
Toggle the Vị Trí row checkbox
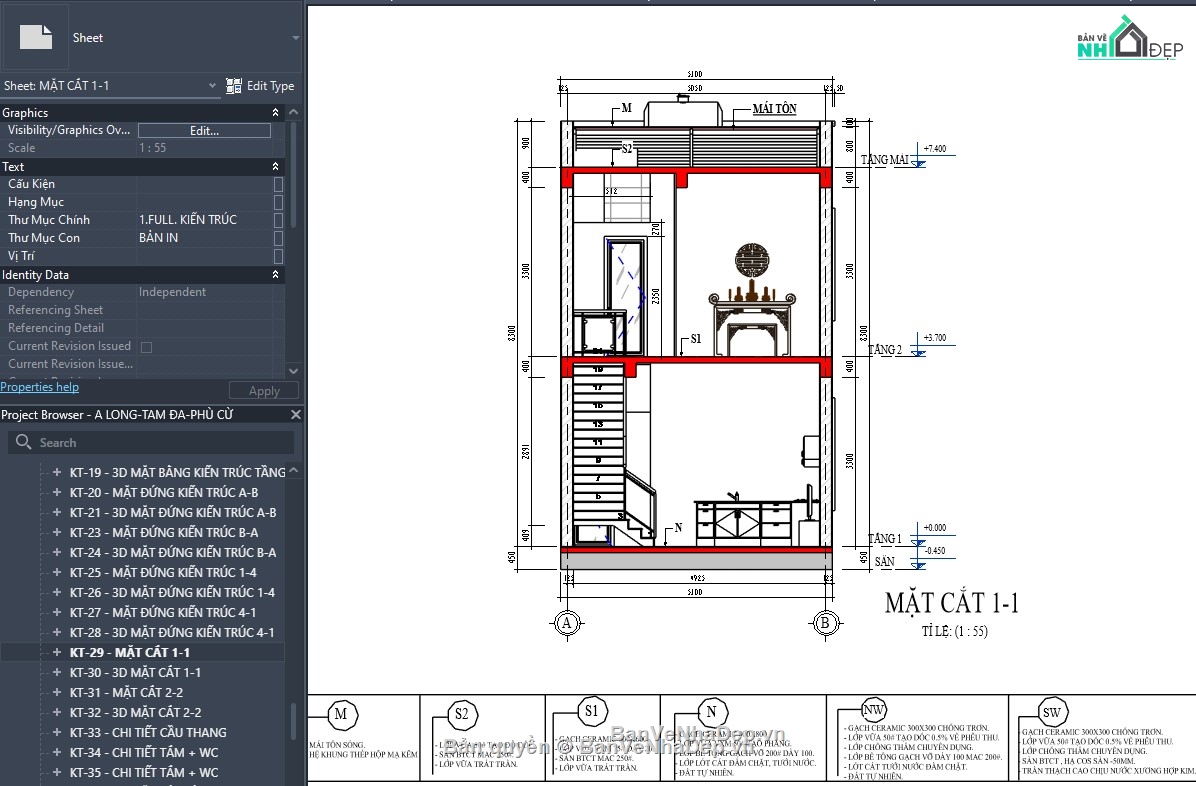[278, 256]
